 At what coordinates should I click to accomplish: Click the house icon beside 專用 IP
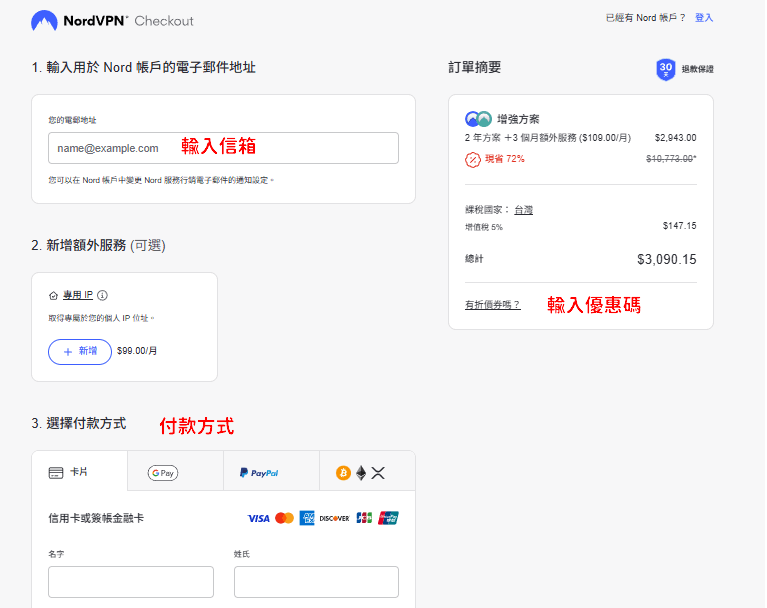coord(53,295)
